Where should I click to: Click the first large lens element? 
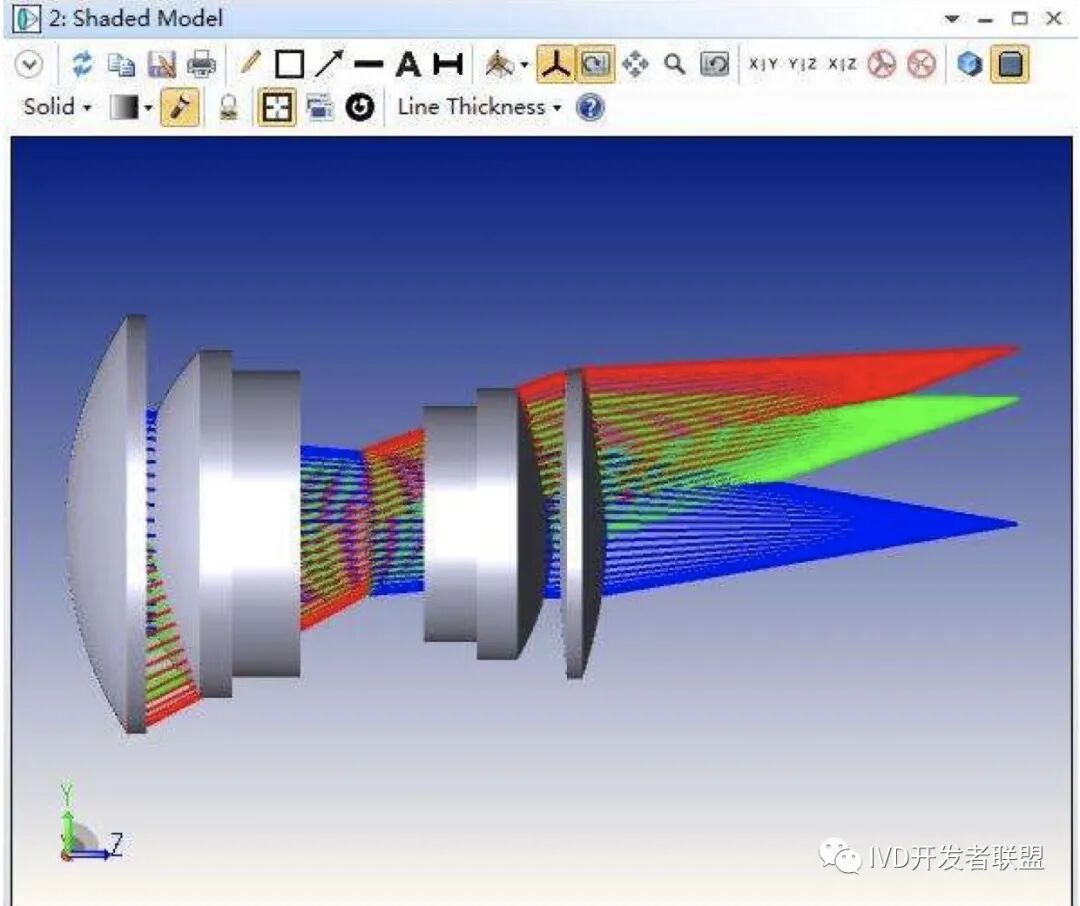point(107,524)
